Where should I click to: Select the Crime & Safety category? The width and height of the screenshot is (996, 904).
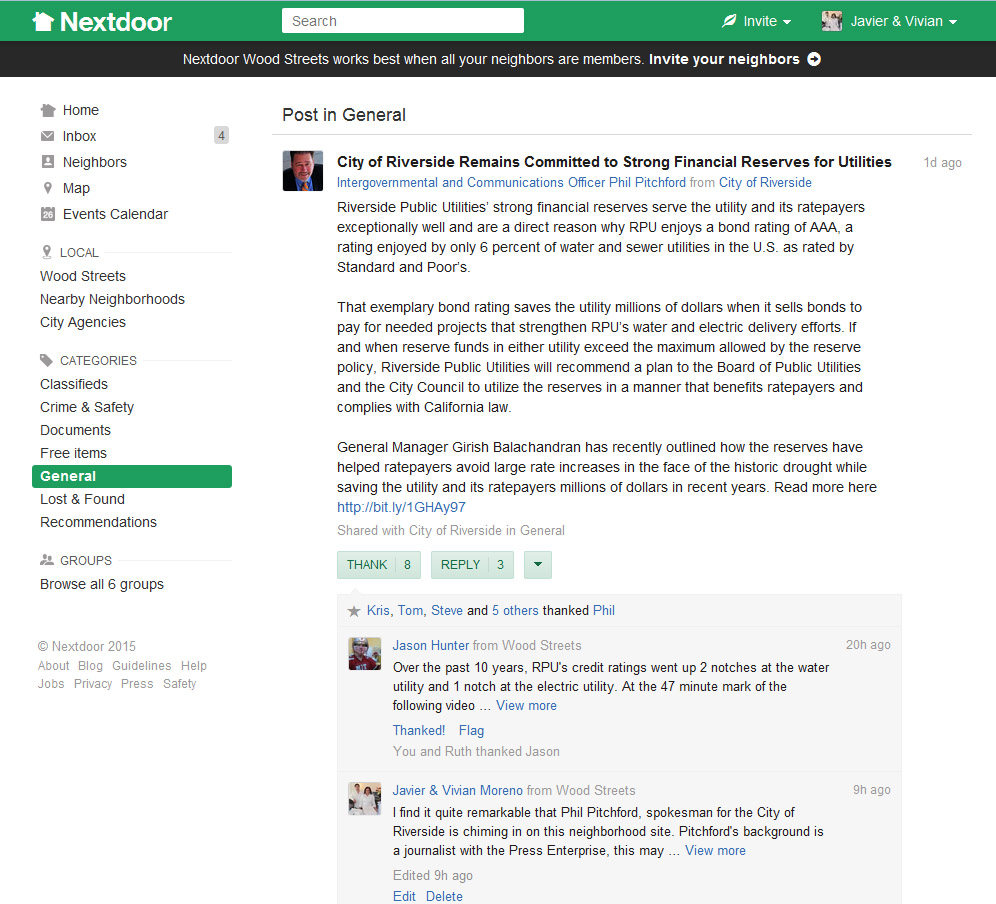87,407
